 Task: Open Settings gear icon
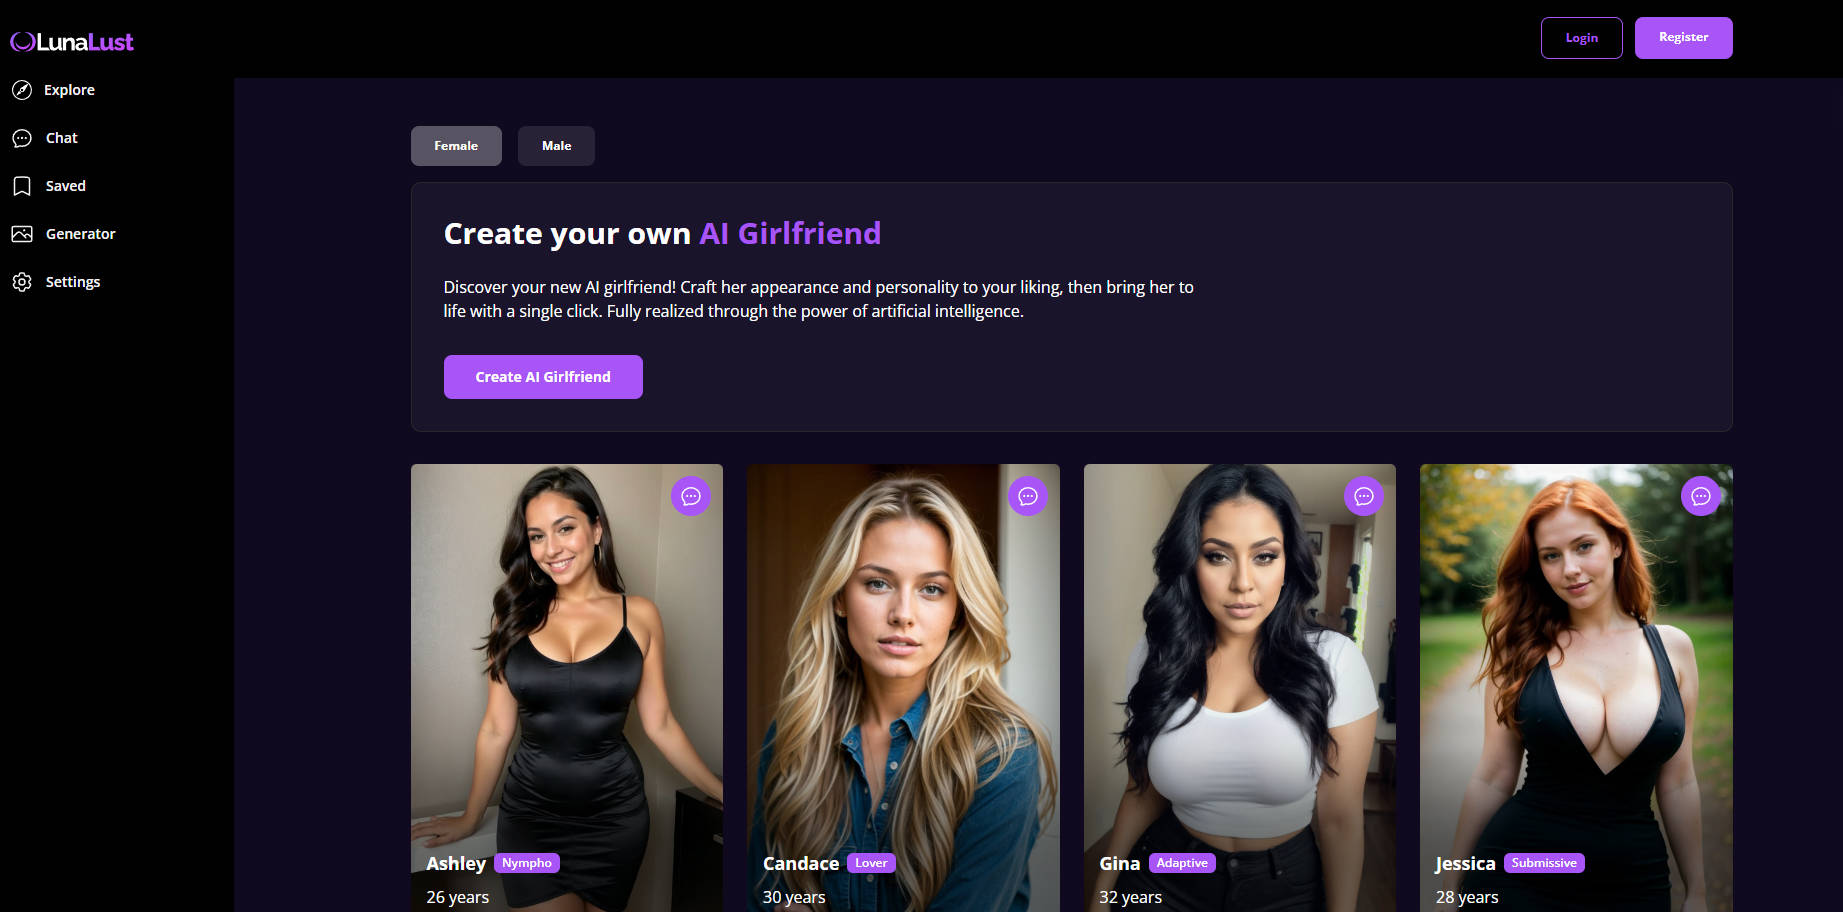click(x=22, y=282)
